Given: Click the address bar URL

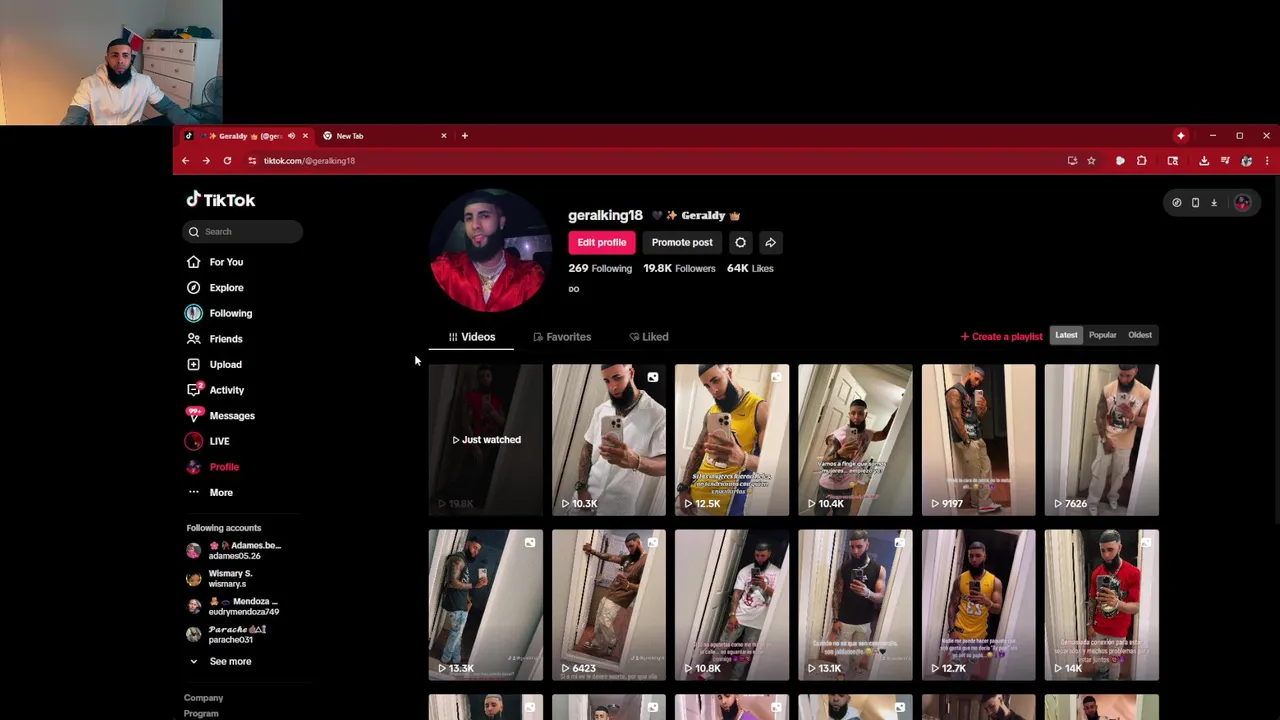Looking at the screenshot, I should click(309, 161).
